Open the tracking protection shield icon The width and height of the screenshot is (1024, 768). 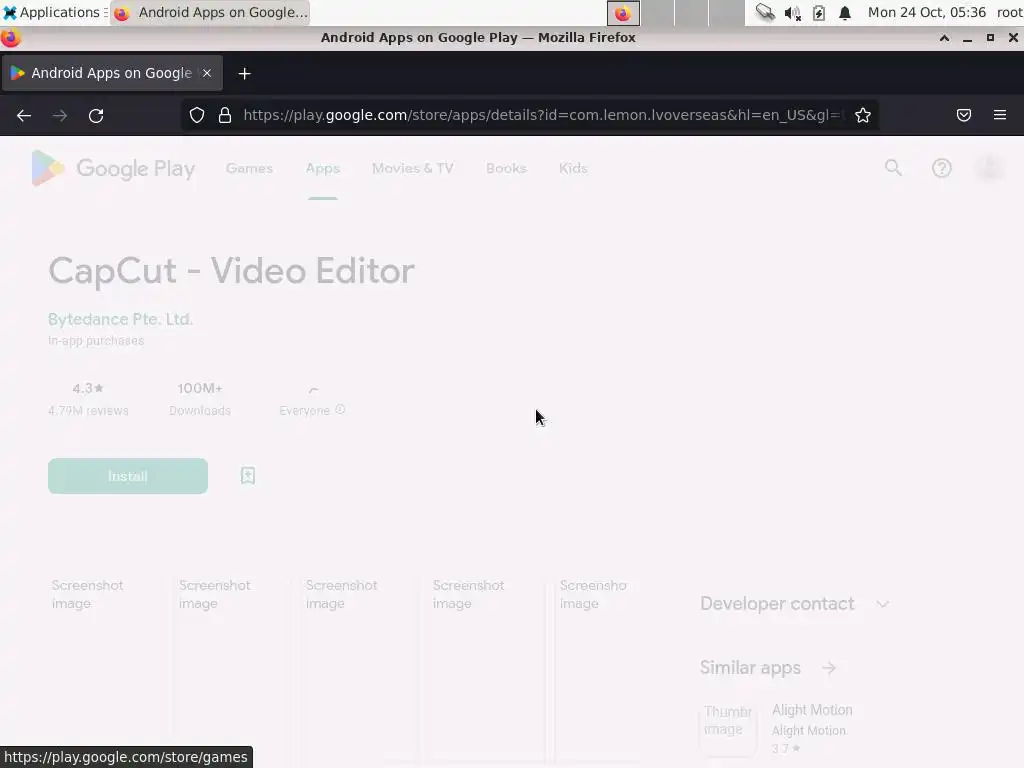197,116
